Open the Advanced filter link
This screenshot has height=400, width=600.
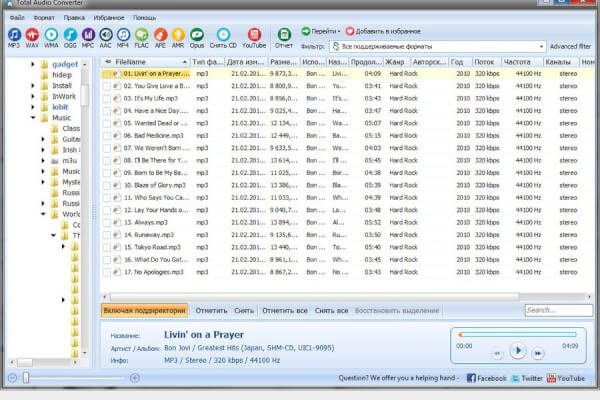click(x=571, y=47)
